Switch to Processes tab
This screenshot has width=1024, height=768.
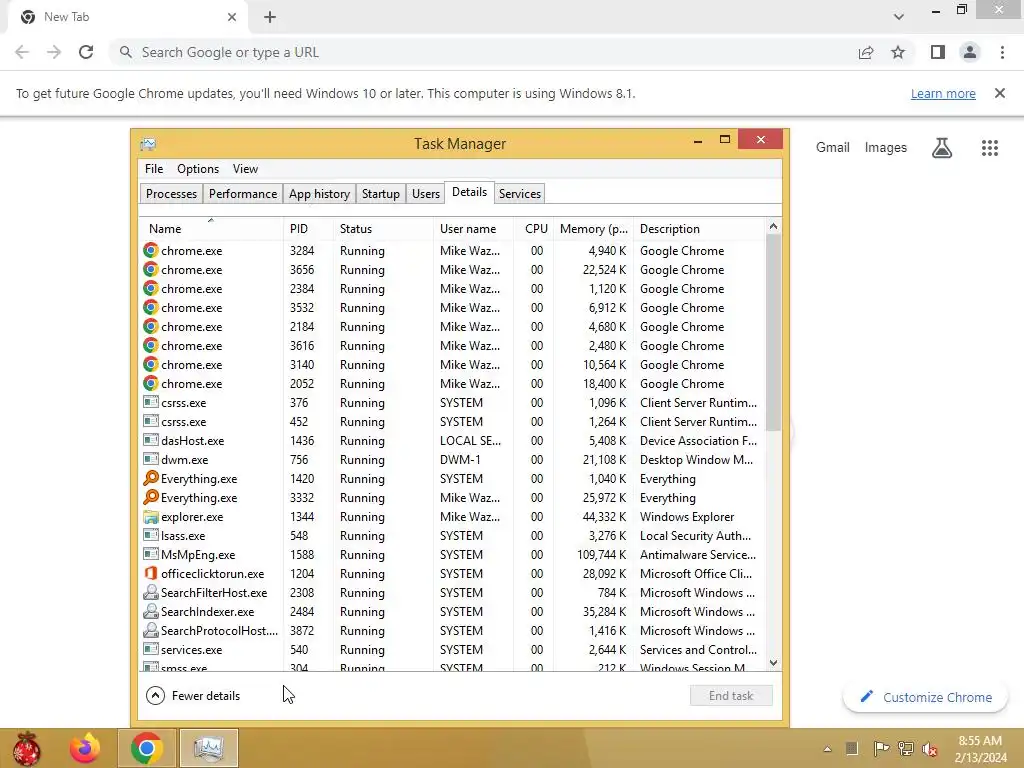(171, 194)
